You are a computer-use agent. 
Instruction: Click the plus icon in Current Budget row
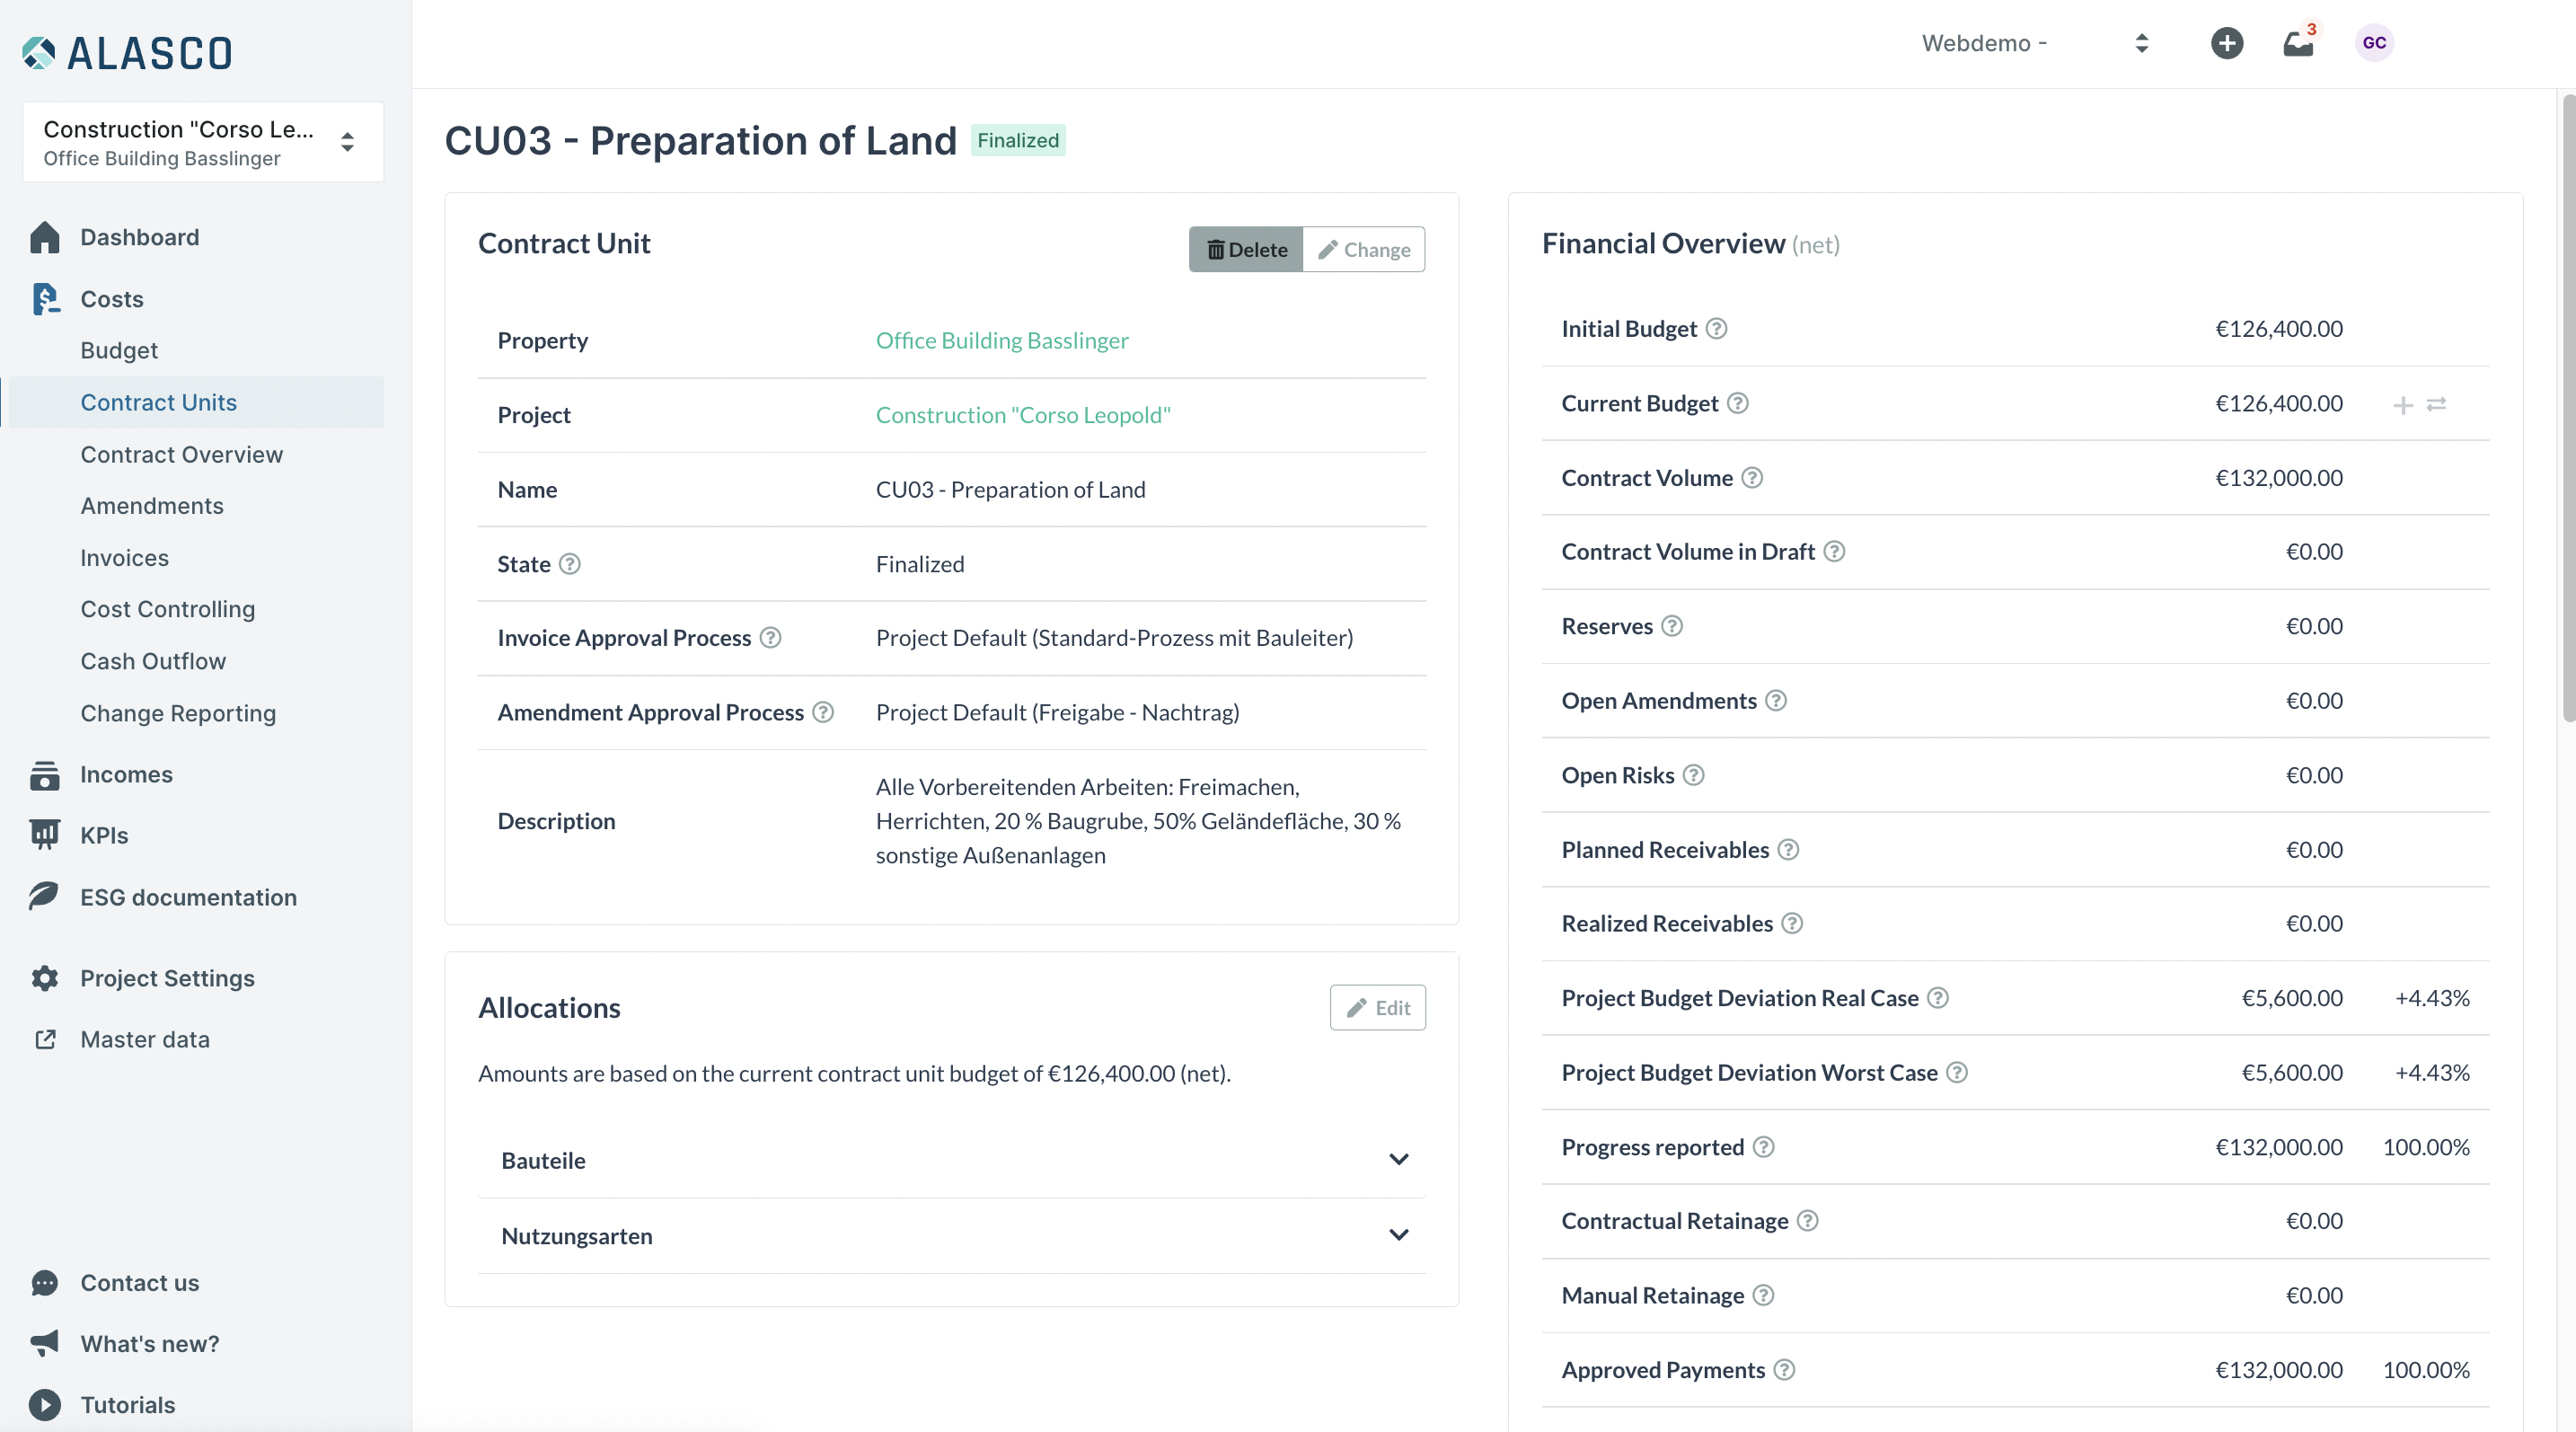(2403, 405)
